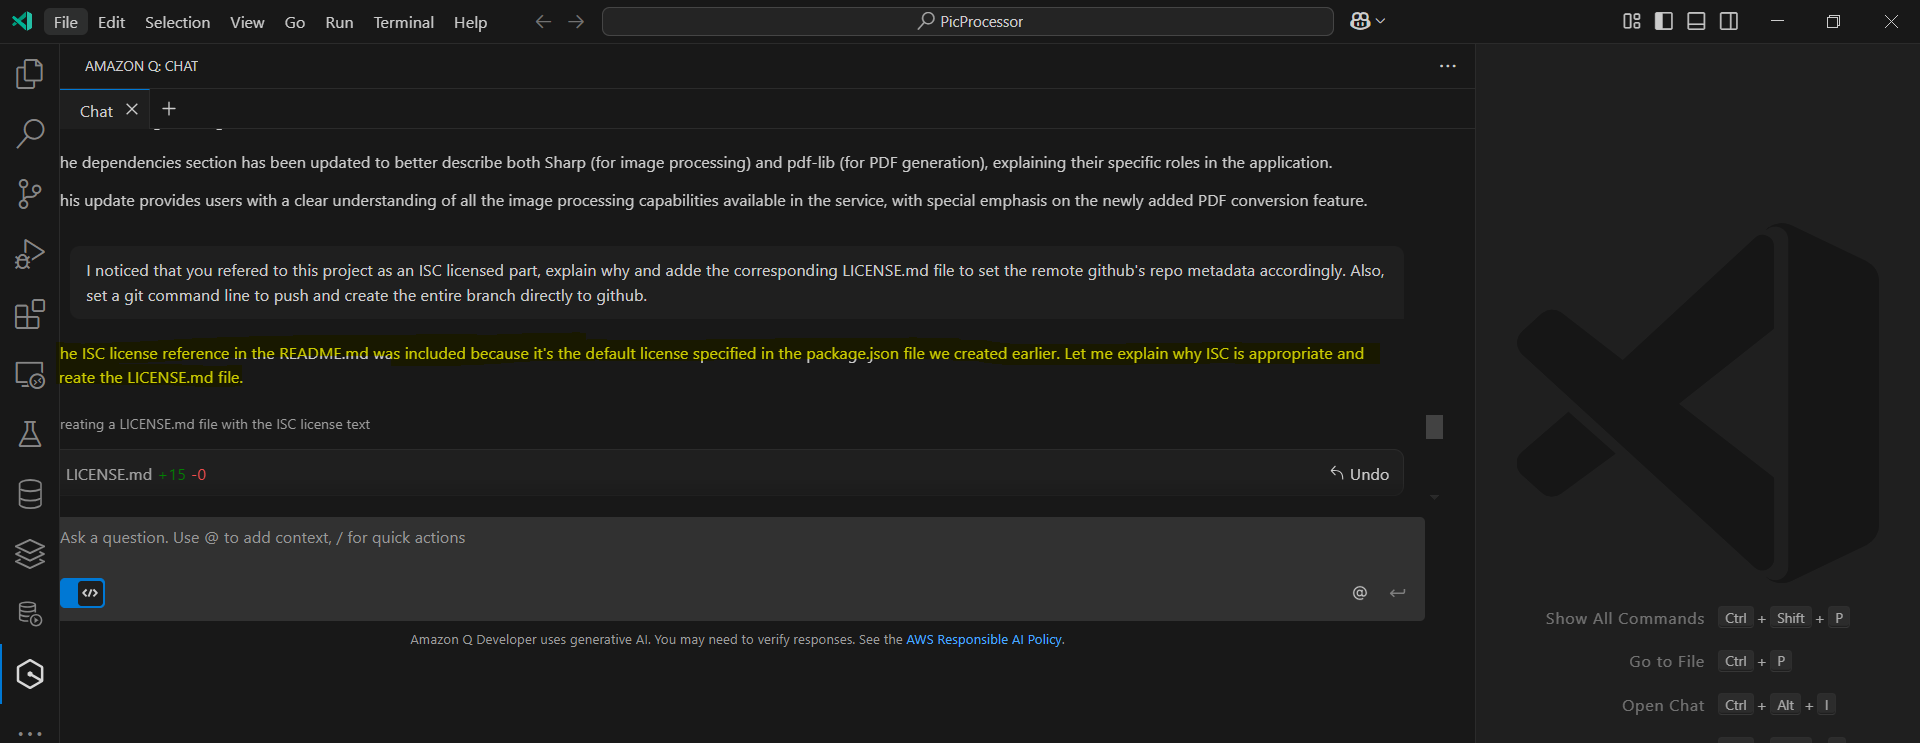Image resolution: width=1920 pixels, height=743 pixels.
Task: Click the 'Go to File' hint text
Action: click(x=1666, y=661)
